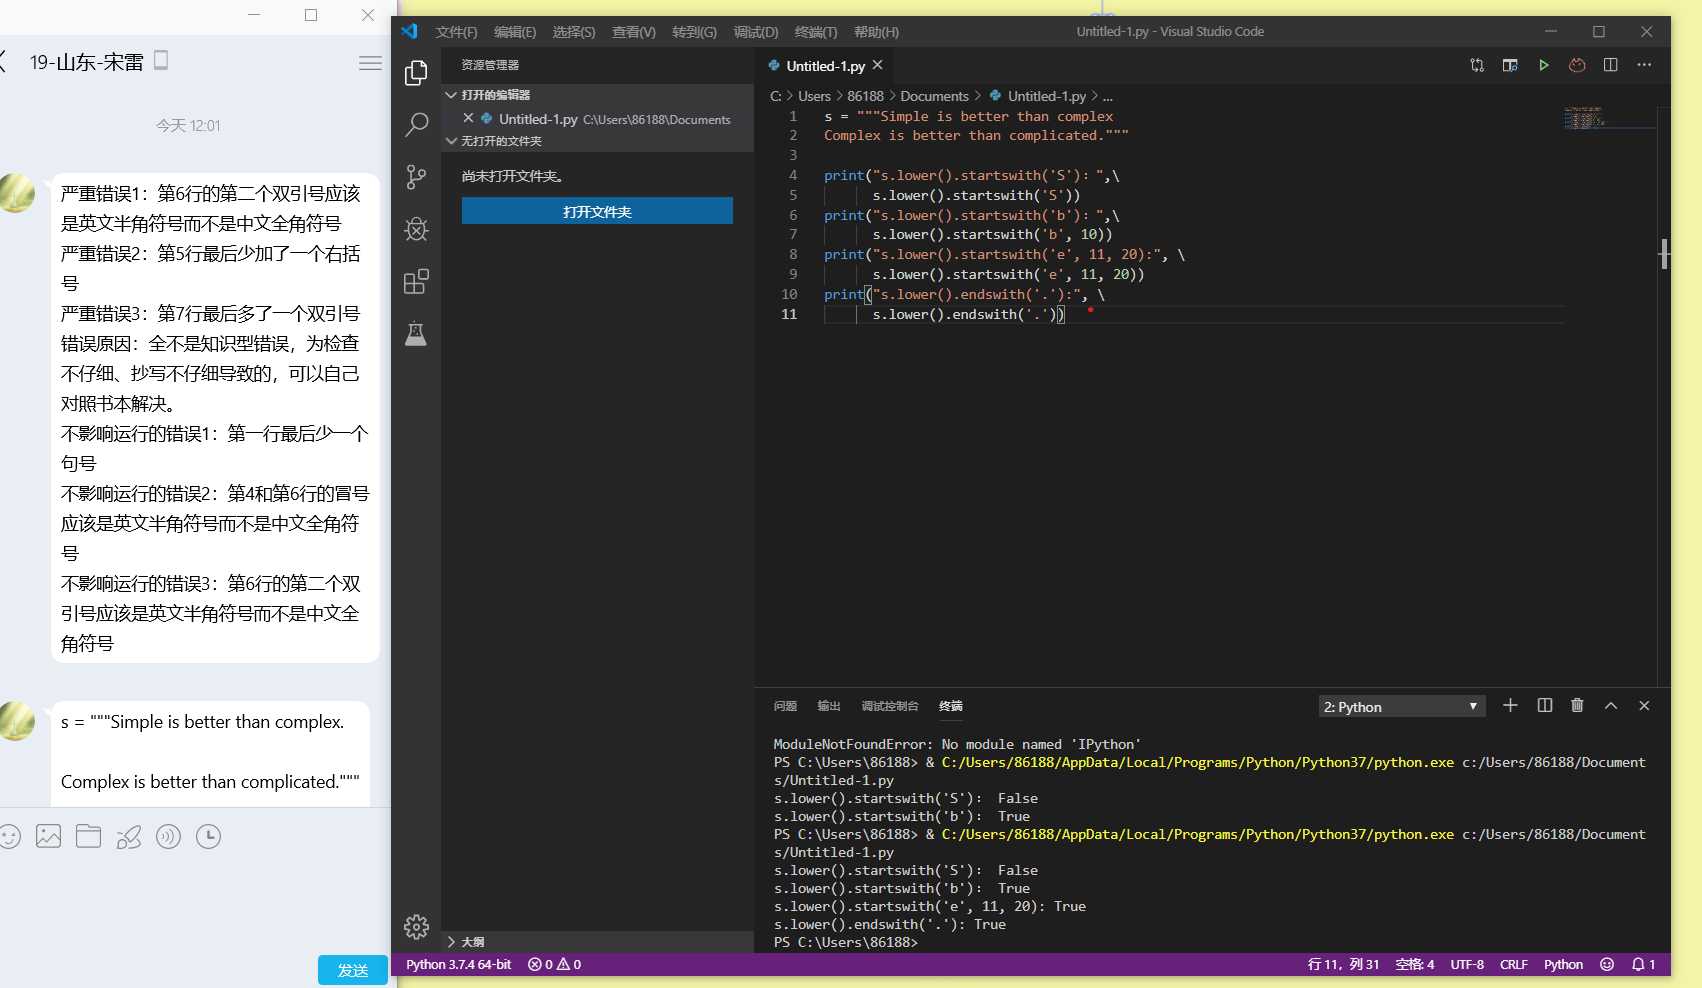The height and width of the screenshot is (988, 1702).
Task: Click the 发送 button in chat
Action: point(353,970)
